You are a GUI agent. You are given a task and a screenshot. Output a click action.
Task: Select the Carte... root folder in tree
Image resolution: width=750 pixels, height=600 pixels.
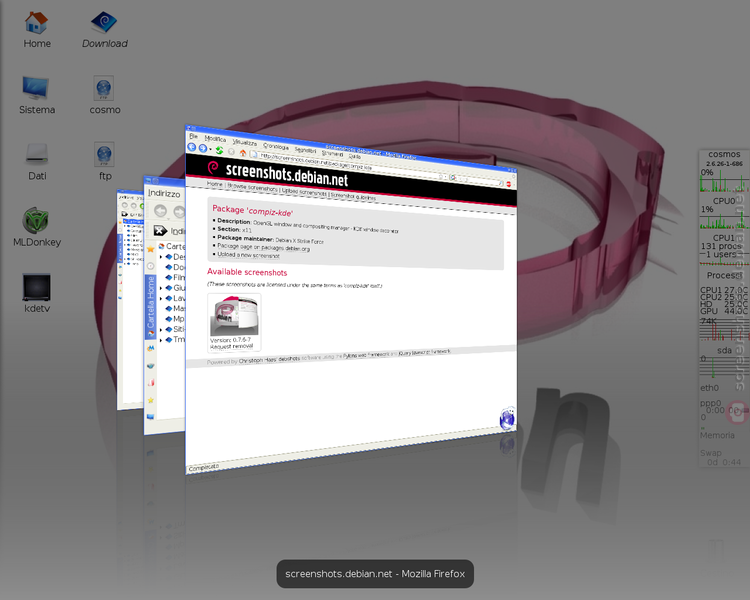pyautogui.click(x=171, y=246)
